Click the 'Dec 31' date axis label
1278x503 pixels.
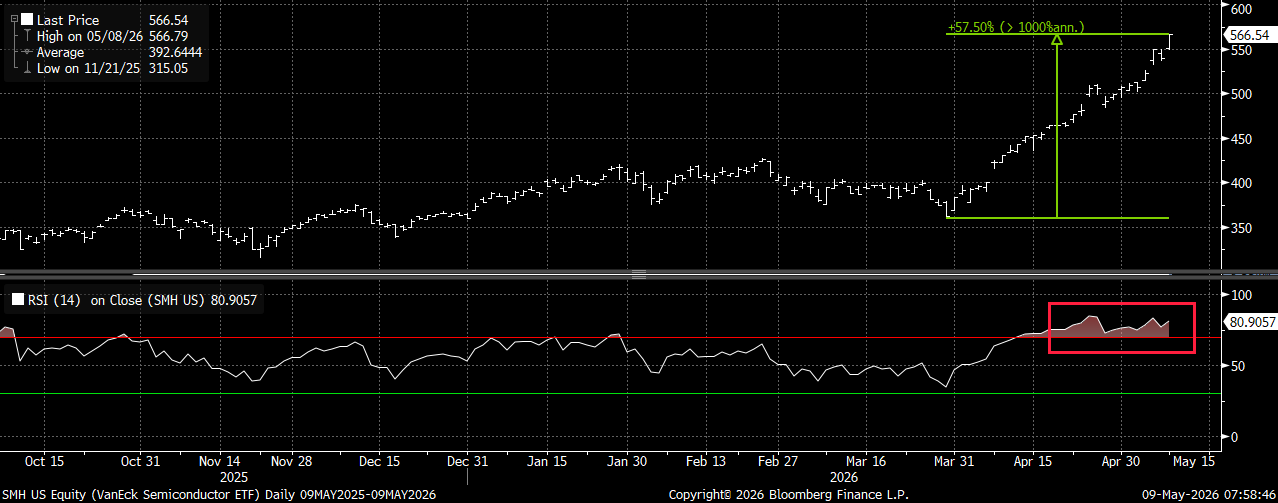[466, 462]
